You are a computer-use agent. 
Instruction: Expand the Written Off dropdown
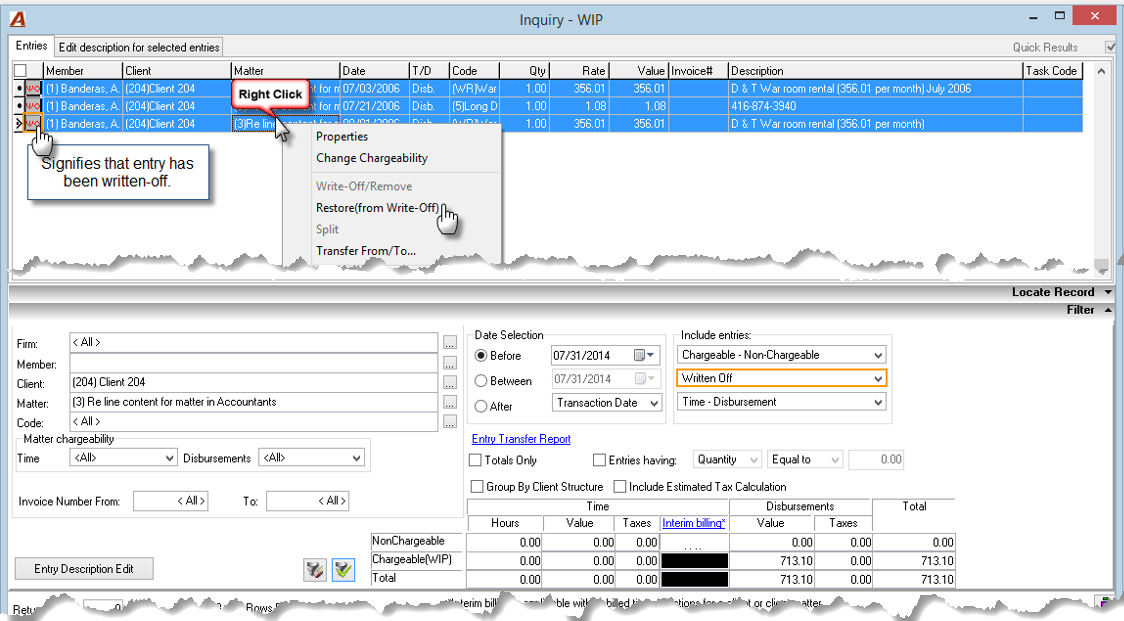pos(878,378)
